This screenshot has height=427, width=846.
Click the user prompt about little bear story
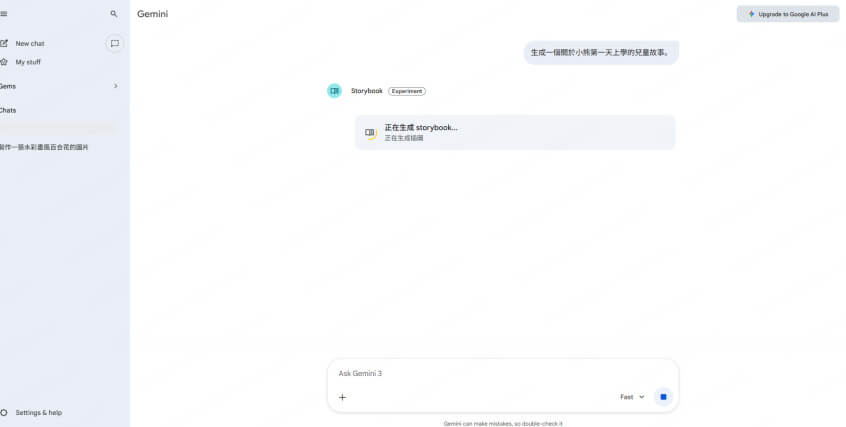pos(601,52)
